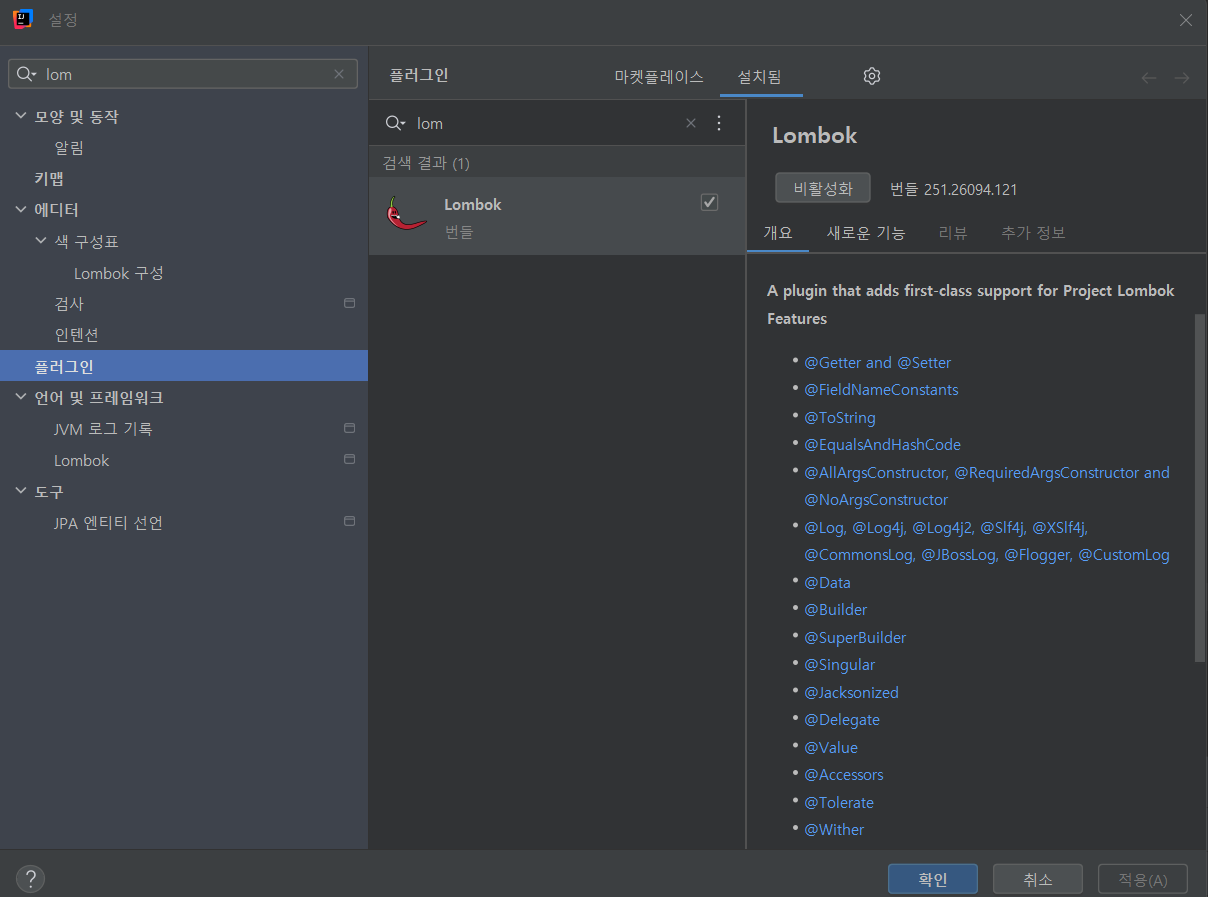Open the @Tolerate link
Screen dimensions: 1208x897
coord(839,802)
